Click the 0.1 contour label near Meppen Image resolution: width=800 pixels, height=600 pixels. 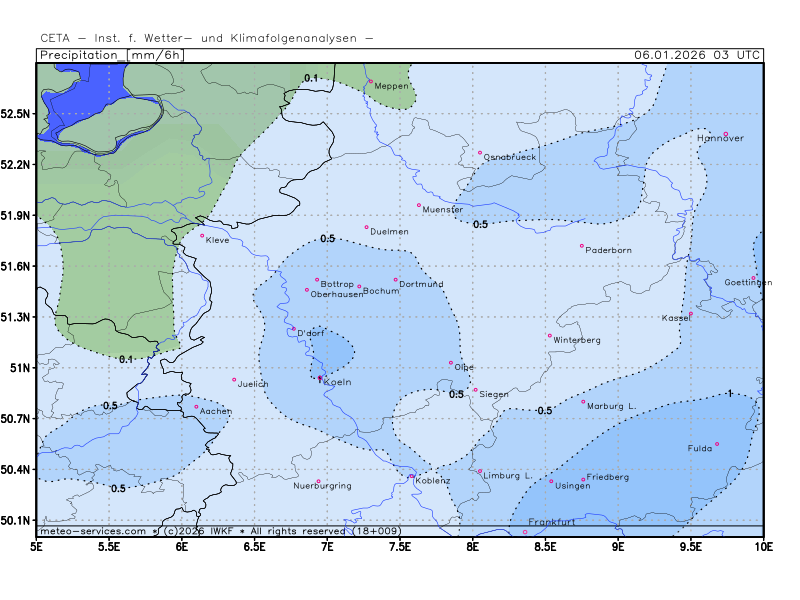(x=311, y=78)
